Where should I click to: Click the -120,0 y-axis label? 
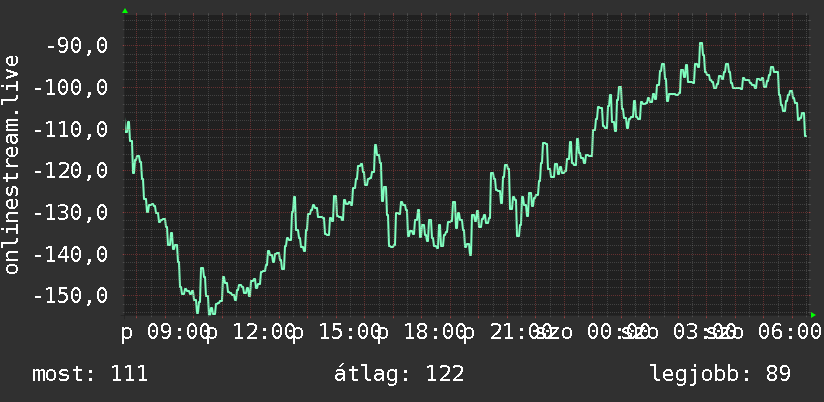70,171
